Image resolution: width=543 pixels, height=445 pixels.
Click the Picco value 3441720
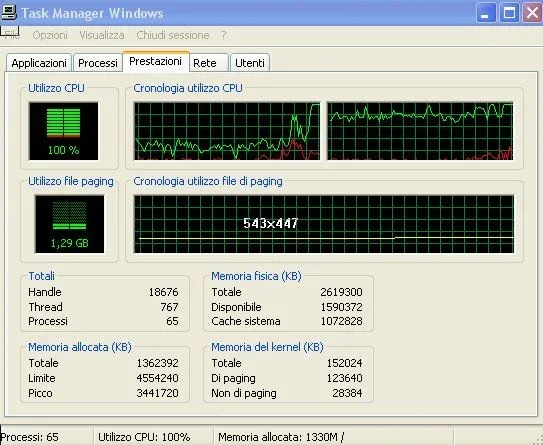158,393
